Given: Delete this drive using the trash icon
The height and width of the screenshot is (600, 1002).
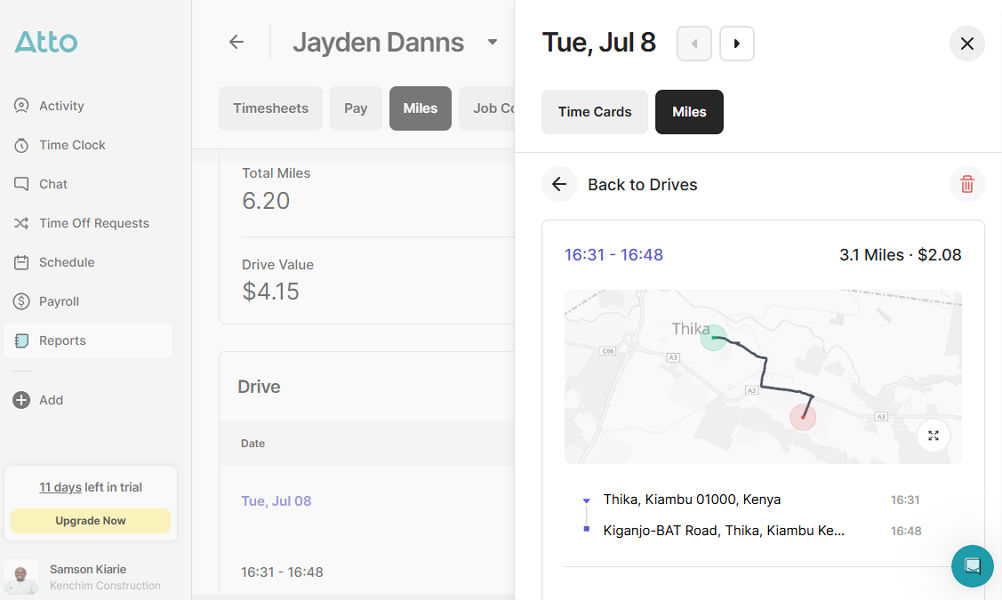Looking at the screenshot, I should coord(966,184).
